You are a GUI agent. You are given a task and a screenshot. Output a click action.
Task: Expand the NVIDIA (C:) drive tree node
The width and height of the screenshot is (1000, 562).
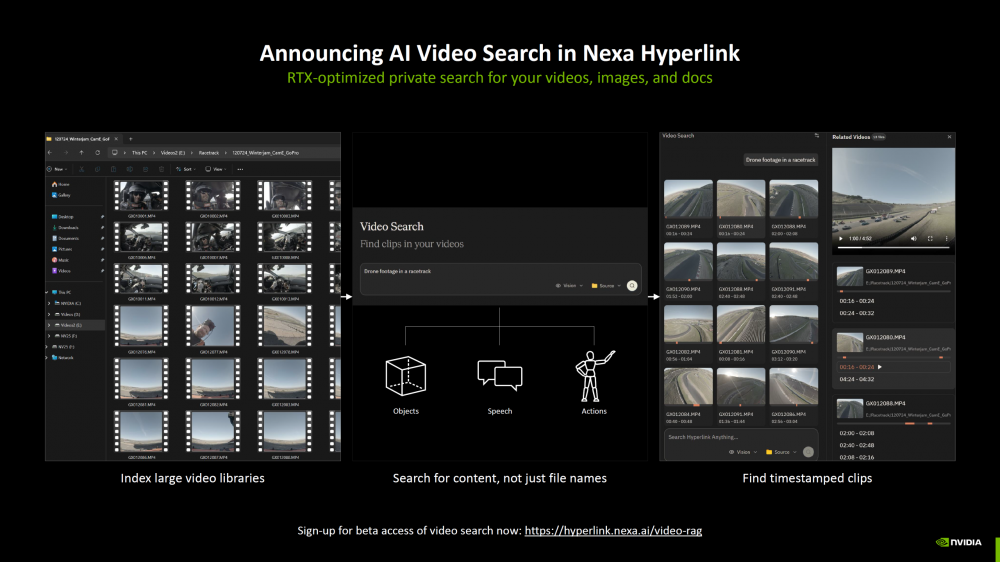tap(50, 302)
